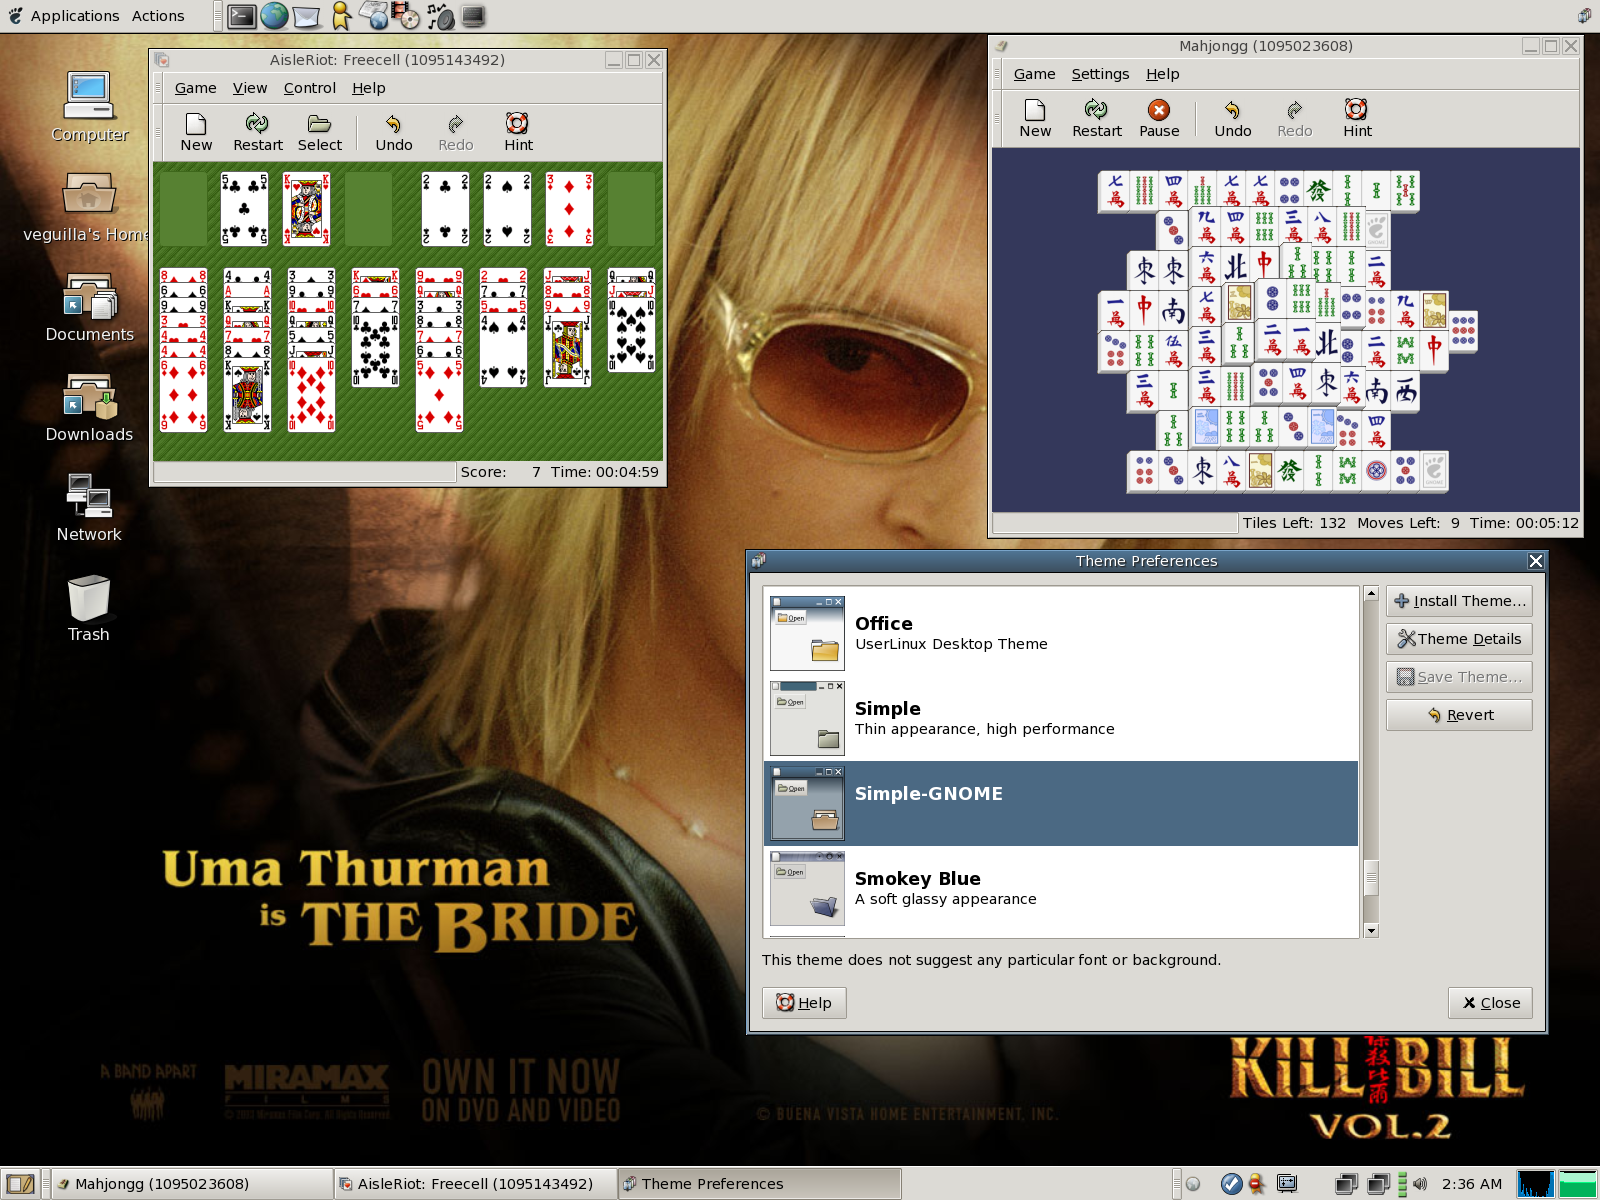Expand the Actions panel menu
Viewport: 1600px width, 1200px height.
[x=158, y=16]
